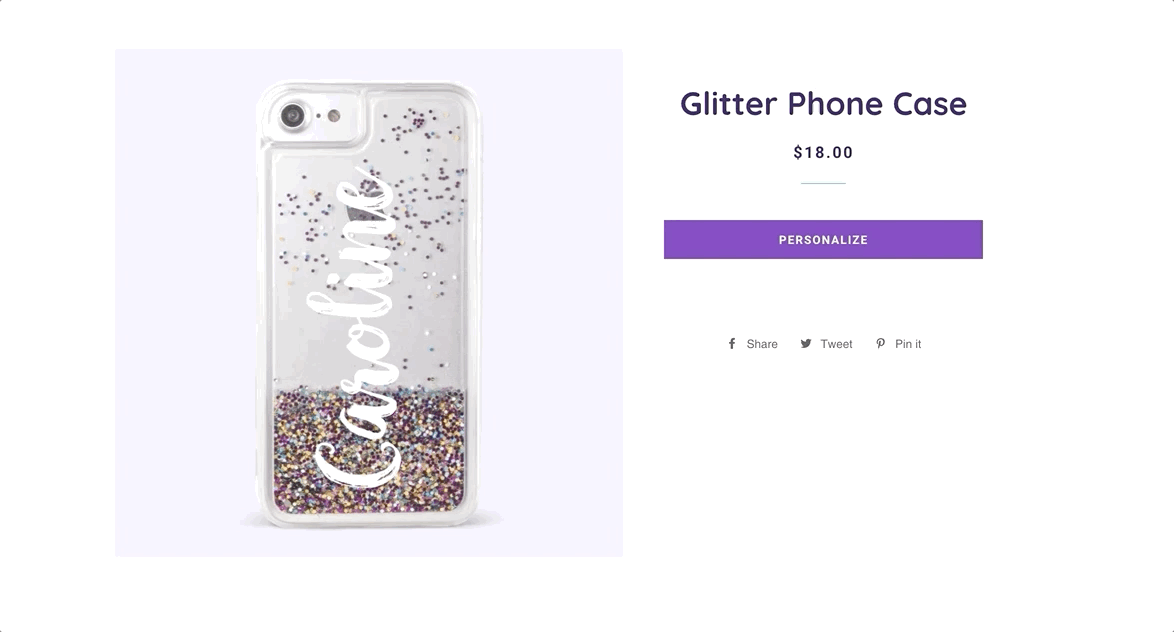Click the Facebook share icon

(x=732, y=344)
